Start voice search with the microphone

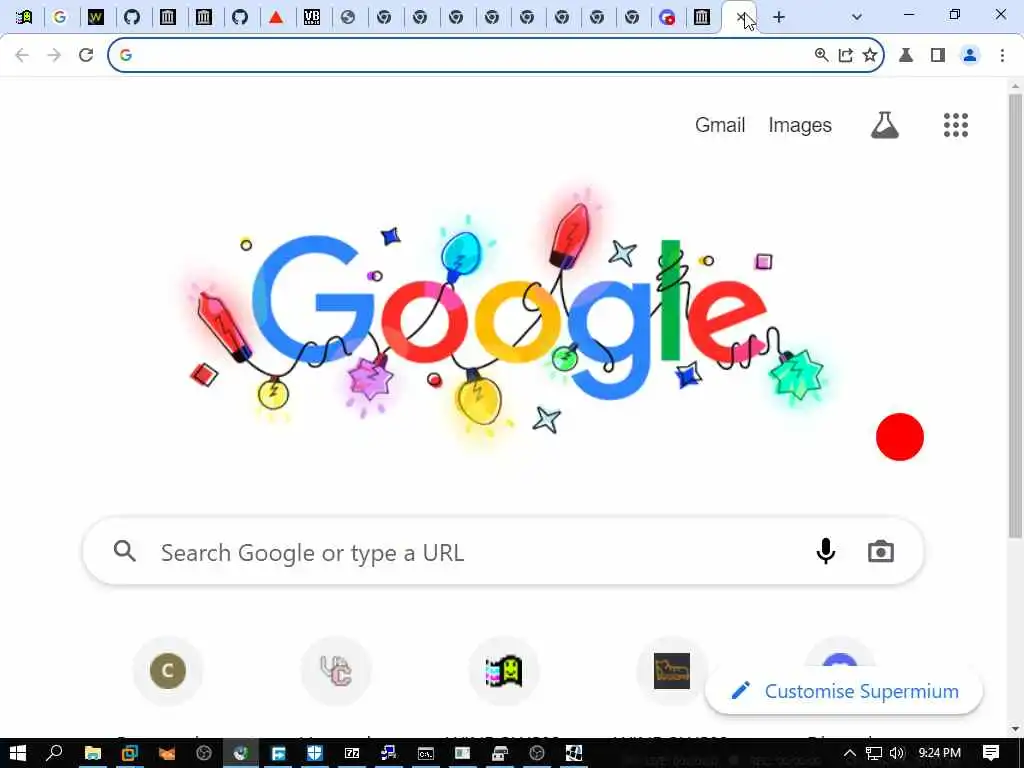click(825, 551)
